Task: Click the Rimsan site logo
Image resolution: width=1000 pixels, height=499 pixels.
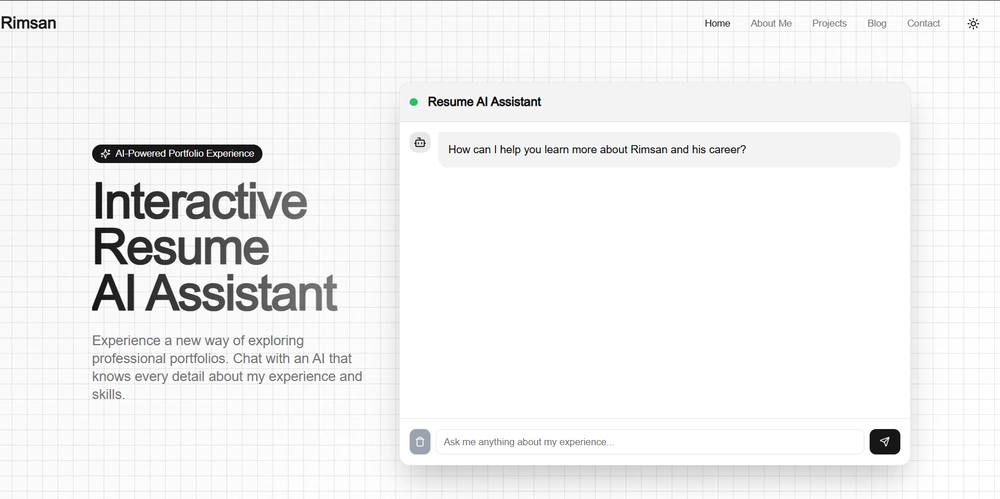Action: click(28, 23)
